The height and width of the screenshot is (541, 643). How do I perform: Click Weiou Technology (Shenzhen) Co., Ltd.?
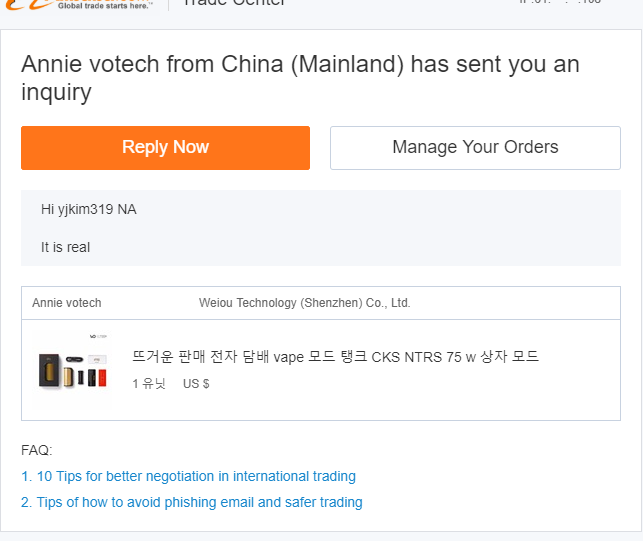304,303
